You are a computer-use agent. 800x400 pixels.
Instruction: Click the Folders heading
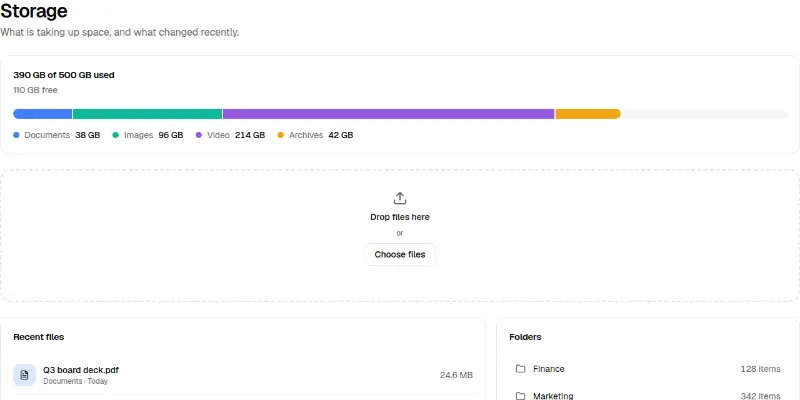click(x=525, y=337)
